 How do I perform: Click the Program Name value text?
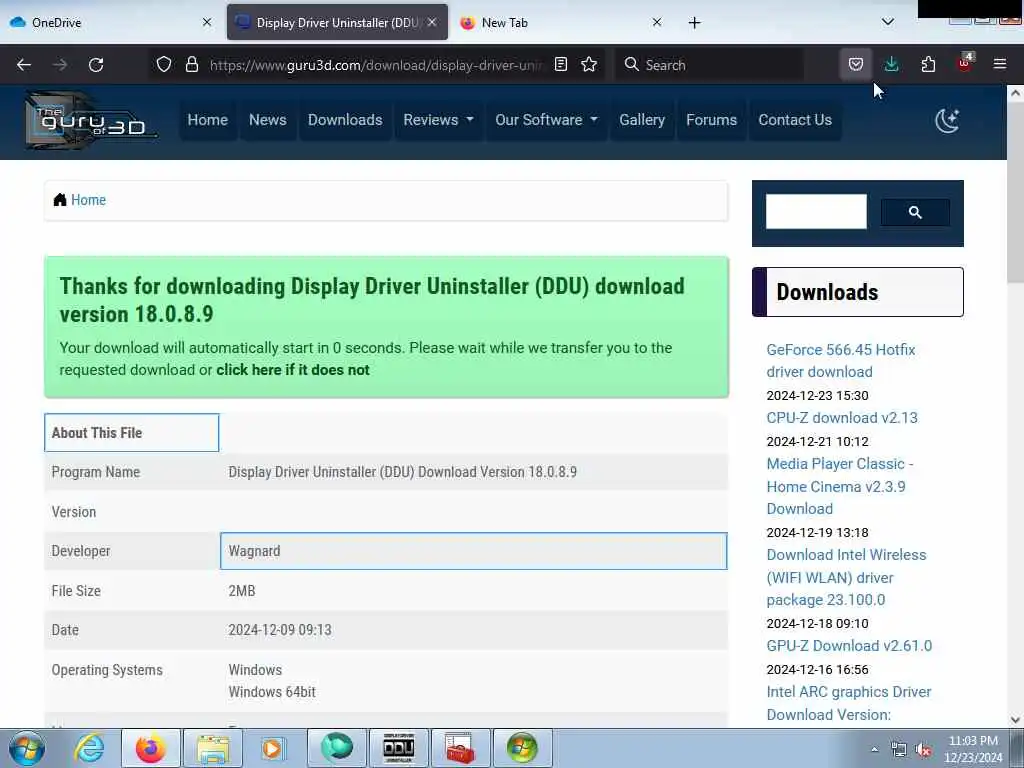402,472
